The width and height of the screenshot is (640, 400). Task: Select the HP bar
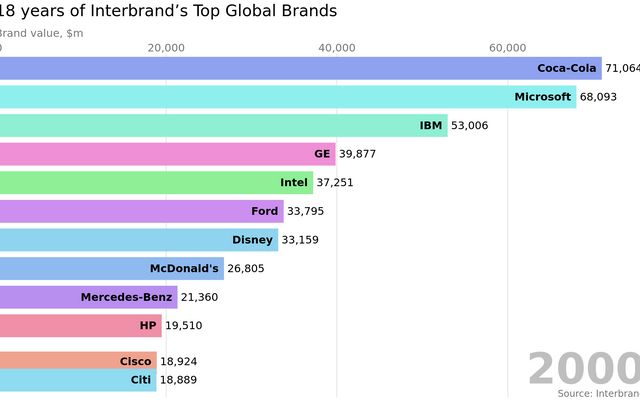pyautogui.click(x=80, y=326)
